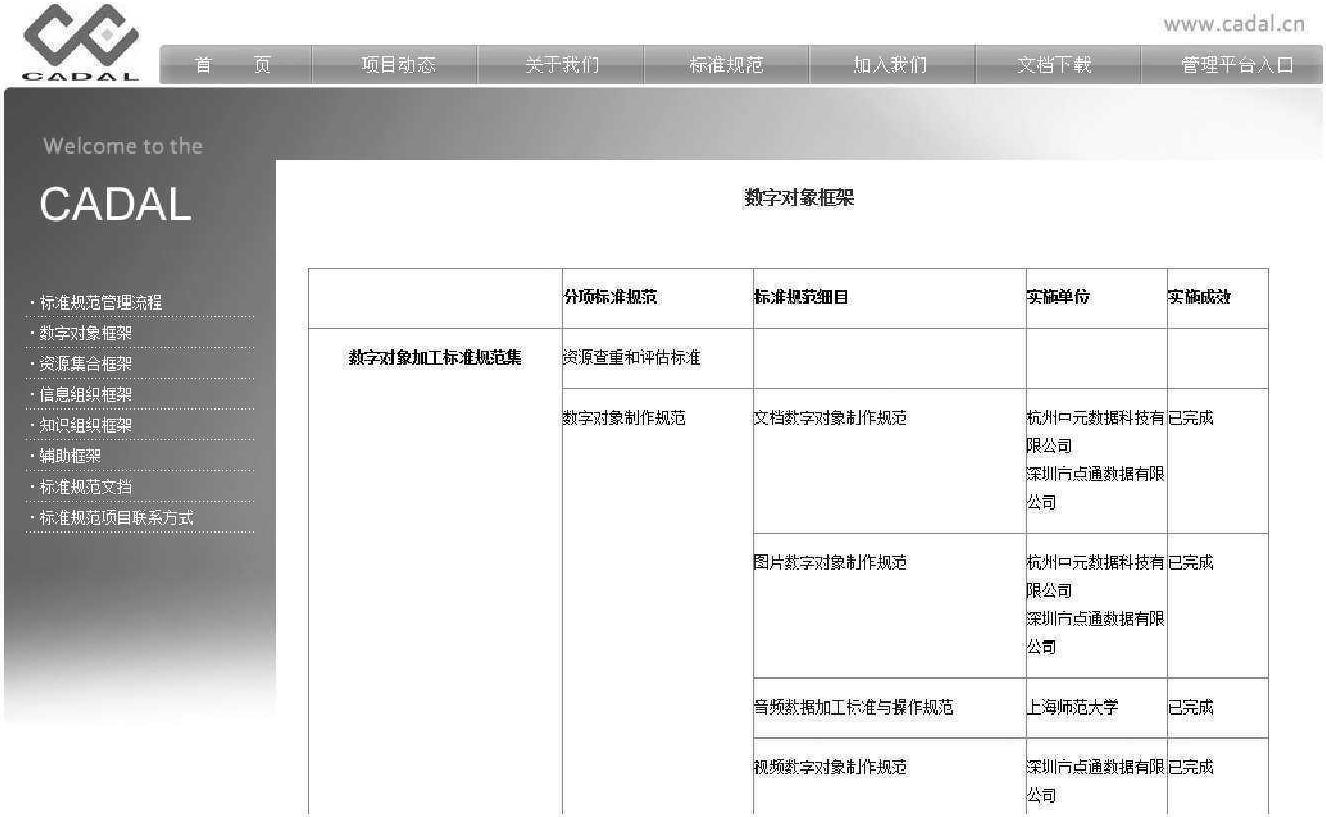The height and width of the screenshot is (817, 1326).
Task: Click the 数字对象制作规范 cell
Action: (625, 419)
